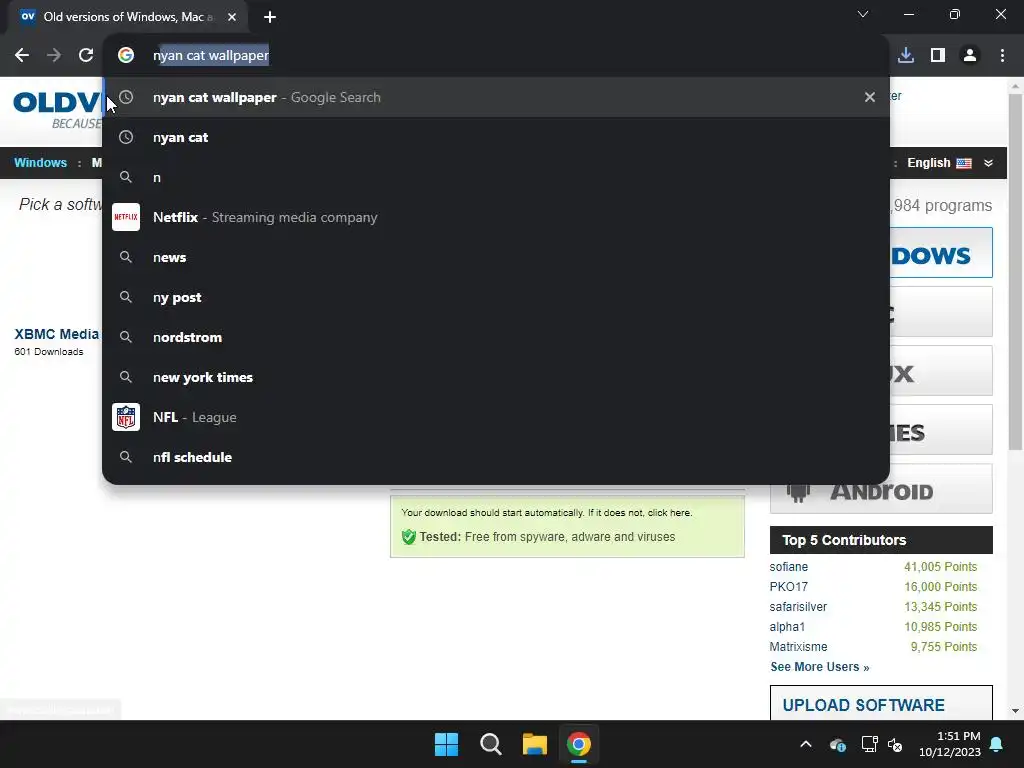Select the single letter n search suggestion

pyautogui.click(x=496, y=177)
